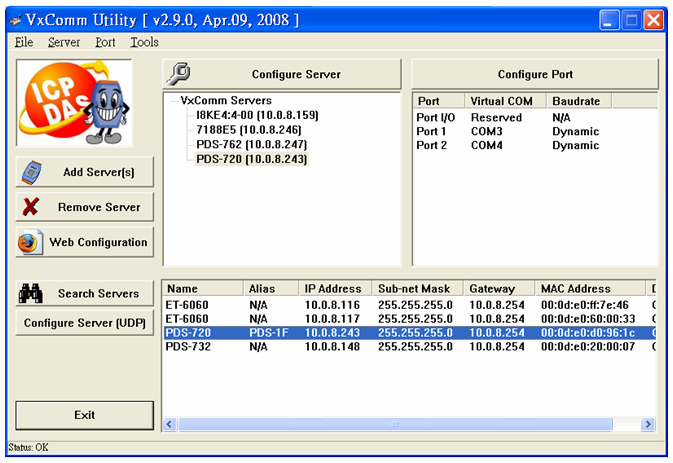
Task: Close the VxComm Utility window
Action: (653, 20)
